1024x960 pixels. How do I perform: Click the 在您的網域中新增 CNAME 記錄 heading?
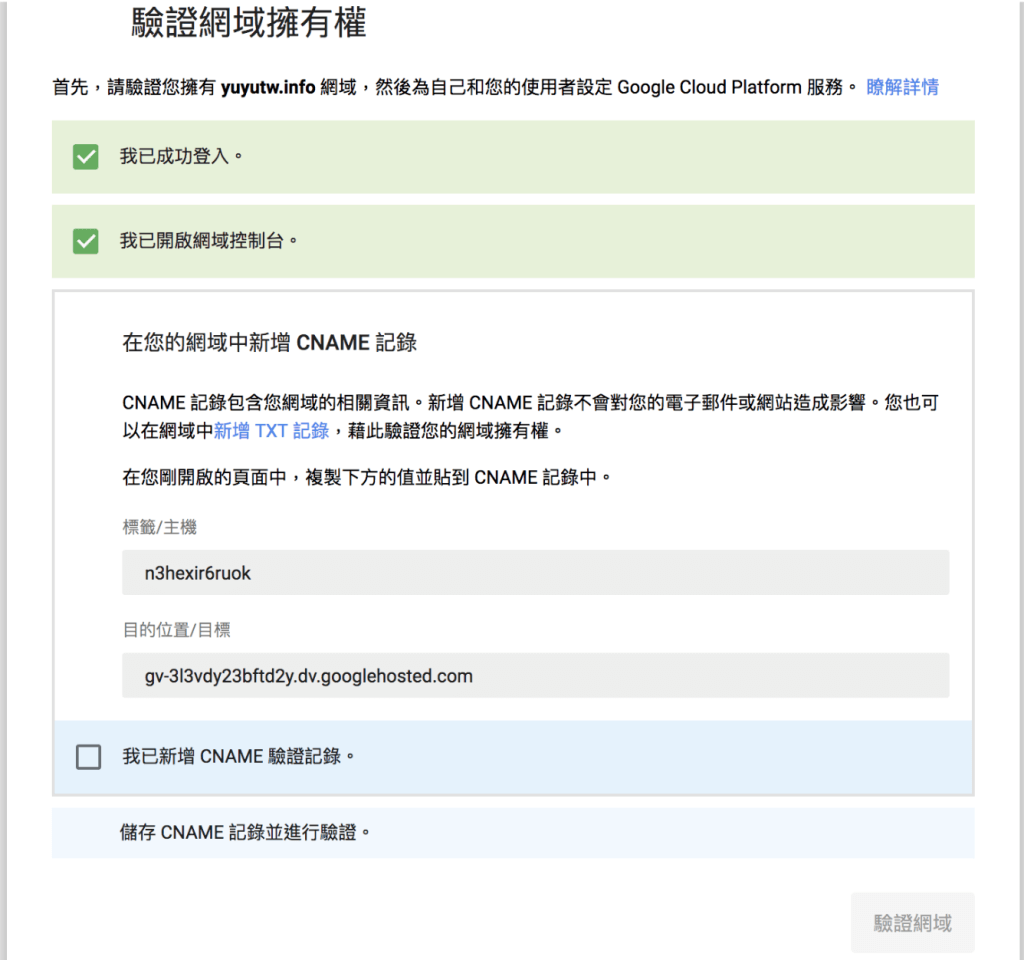pos(270,341)
